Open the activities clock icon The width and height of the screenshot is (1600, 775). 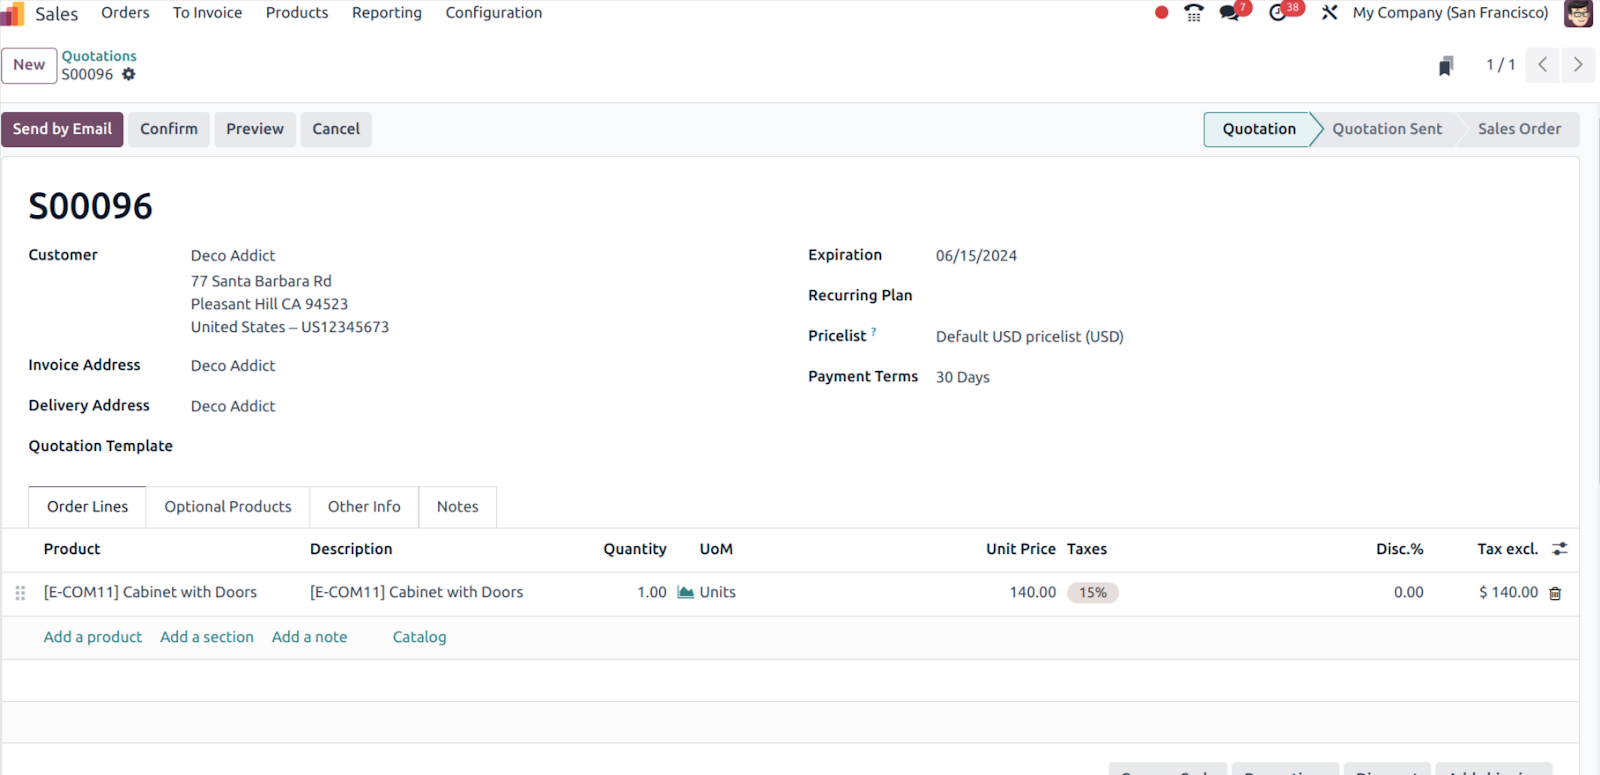pos(1278,13)
